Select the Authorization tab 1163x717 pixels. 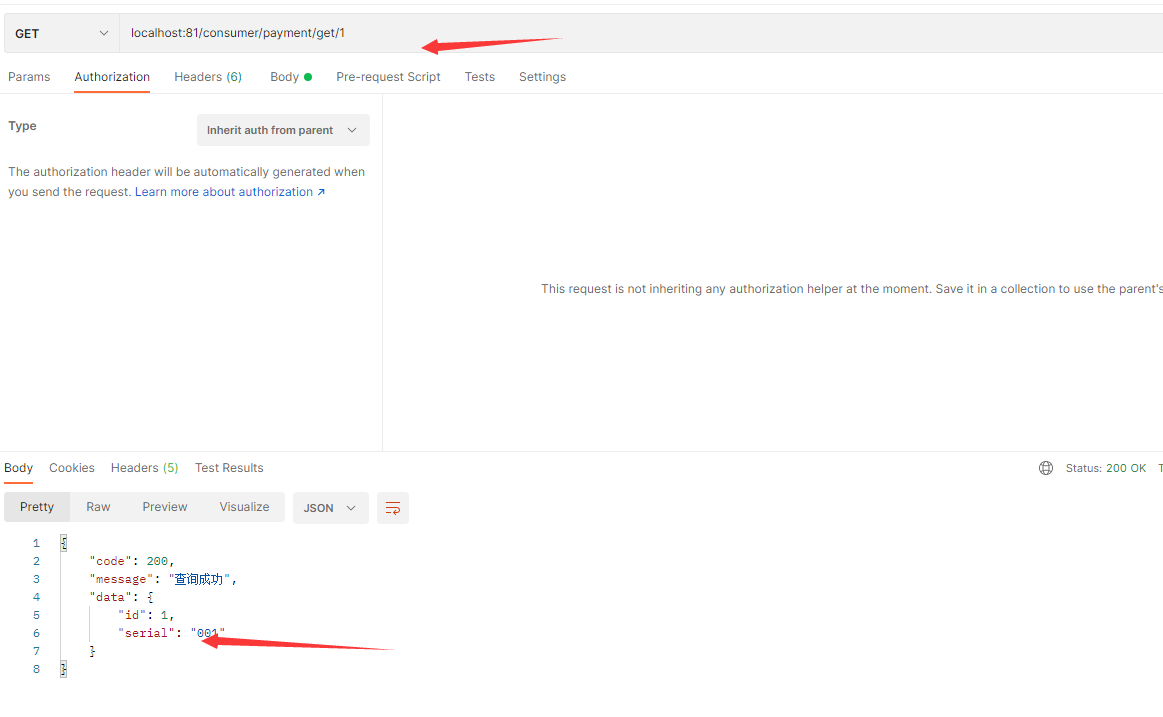[112, 77]
